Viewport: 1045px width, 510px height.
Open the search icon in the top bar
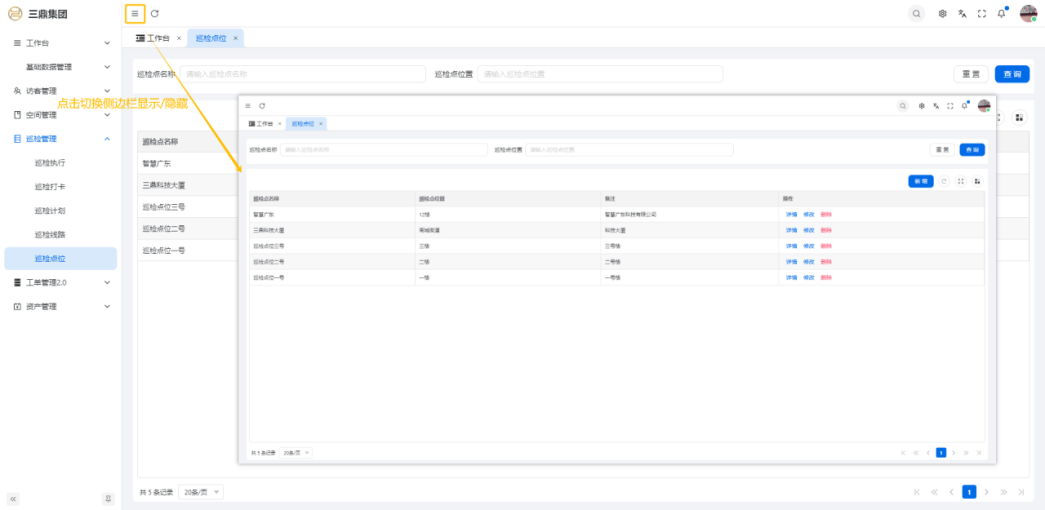pyautogui.click(x=916, y=13)
